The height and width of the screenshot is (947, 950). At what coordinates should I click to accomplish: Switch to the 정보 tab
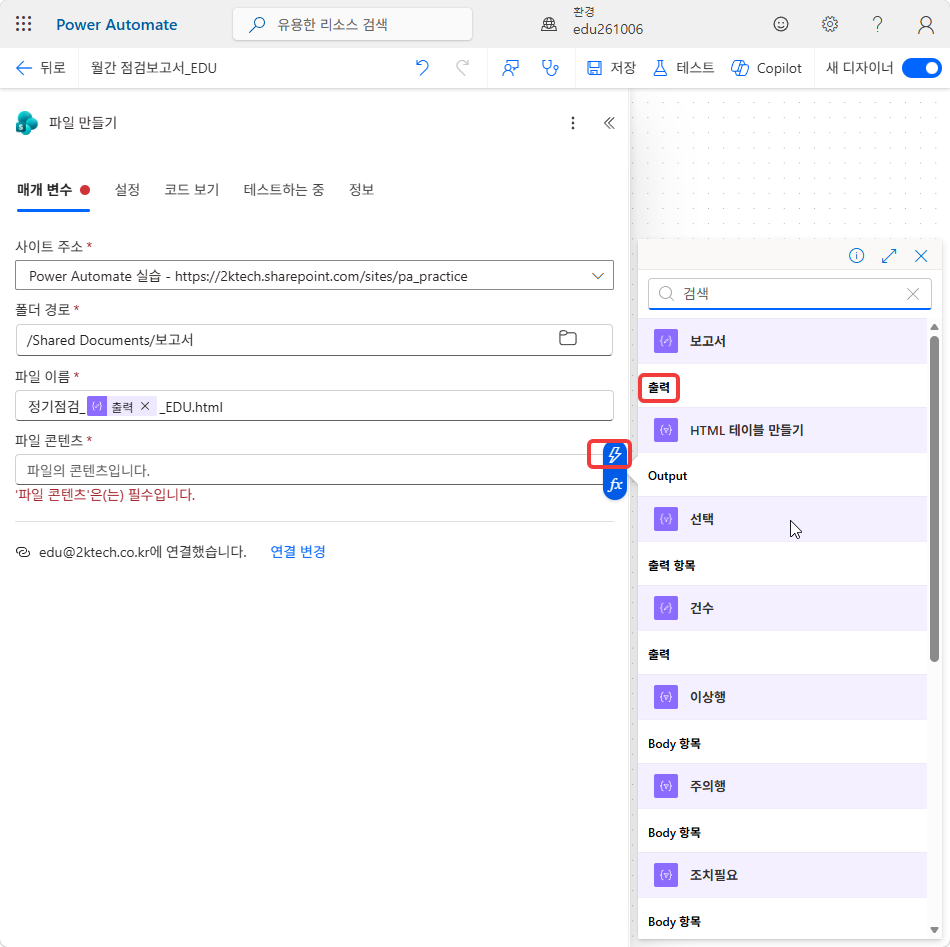pyautogui.click(x=361, y=190)
